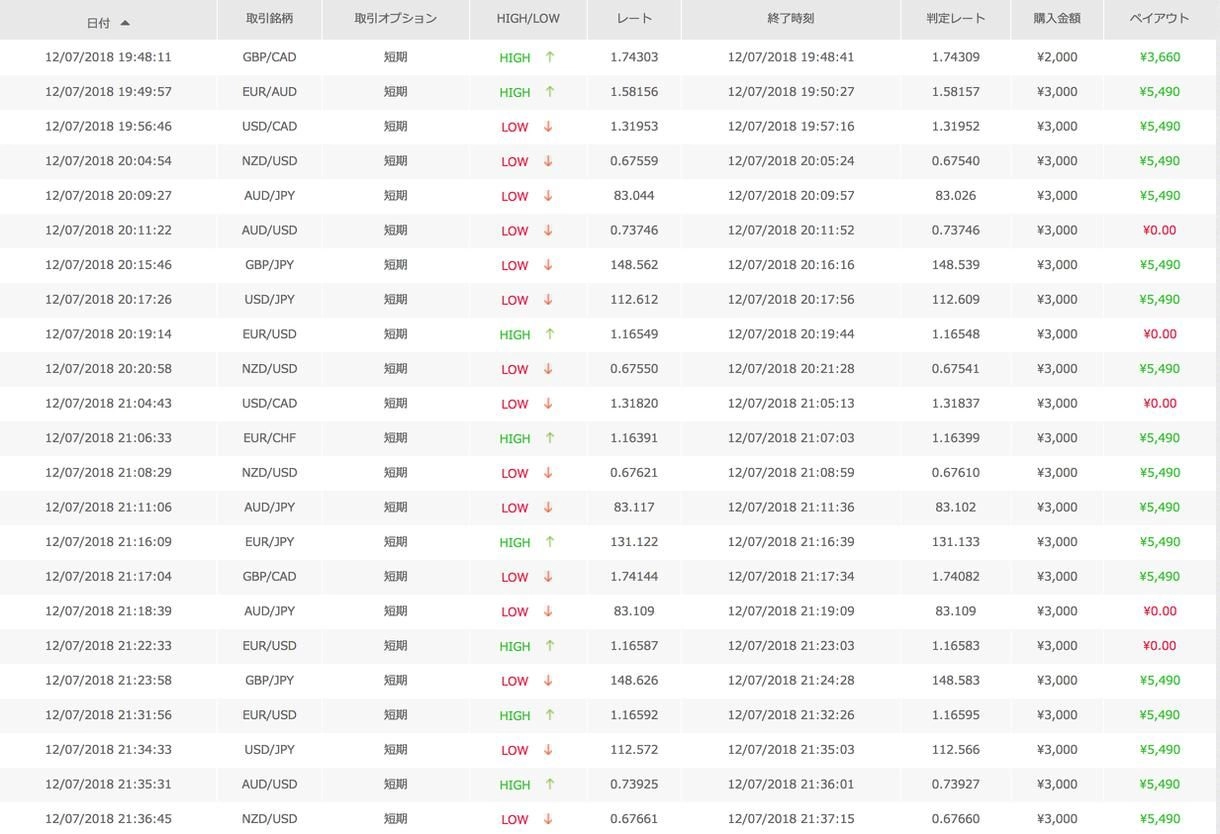Viewport: 1220px width, 834px height.
Task: Click the green up arrow in the EUR/CHF row
Action: (549, 438)
